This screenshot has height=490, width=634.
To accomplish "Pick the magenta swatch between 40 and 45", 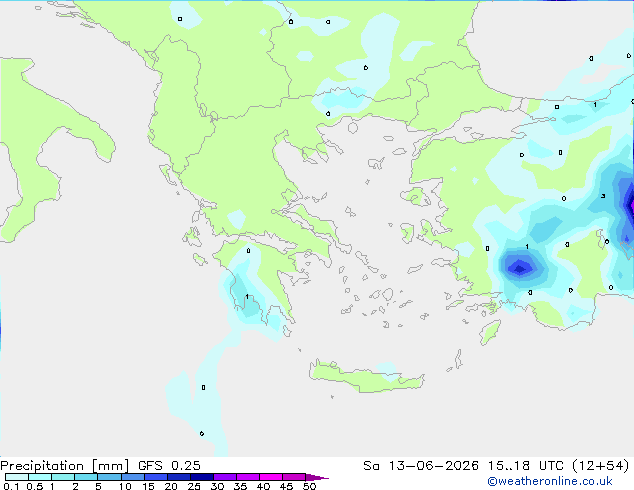I will click(x=271, y=477).
